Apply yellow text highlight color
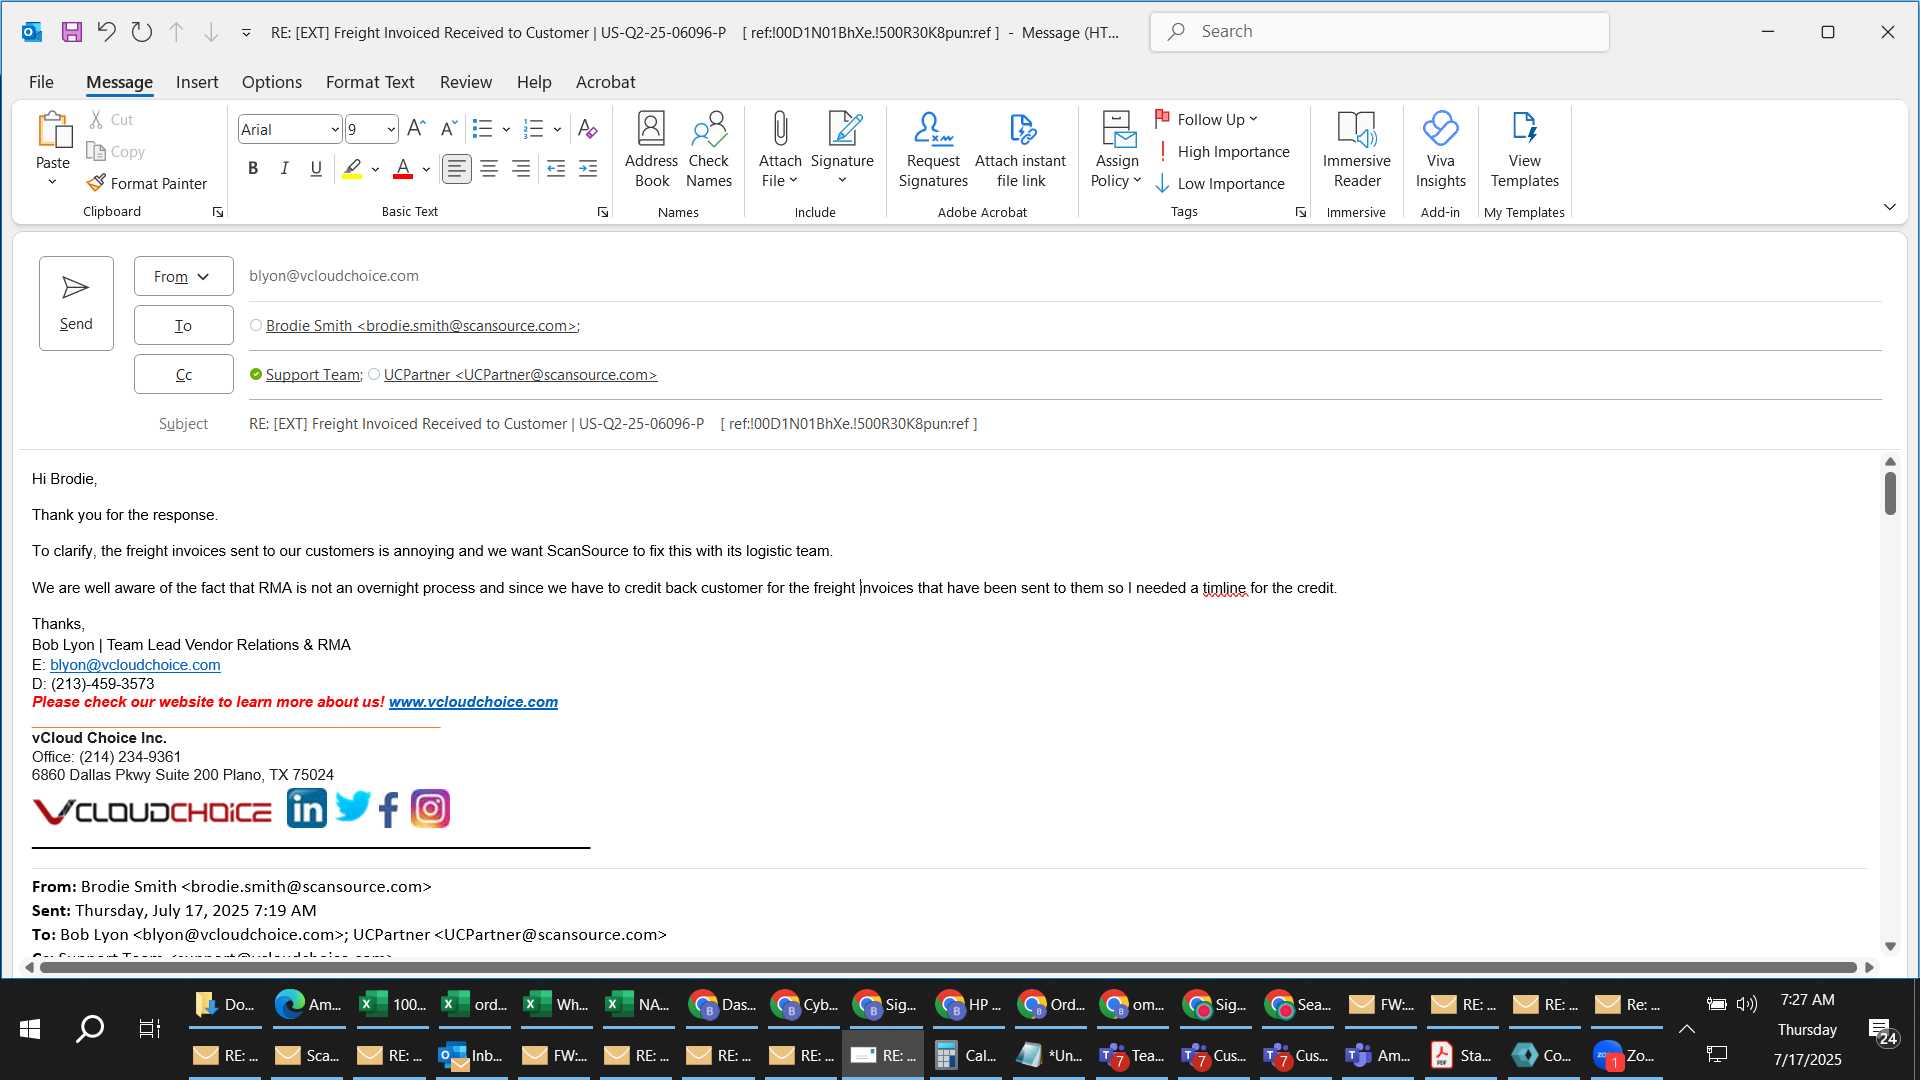This screenshot has height=1080, width=1920. [352, 168]
